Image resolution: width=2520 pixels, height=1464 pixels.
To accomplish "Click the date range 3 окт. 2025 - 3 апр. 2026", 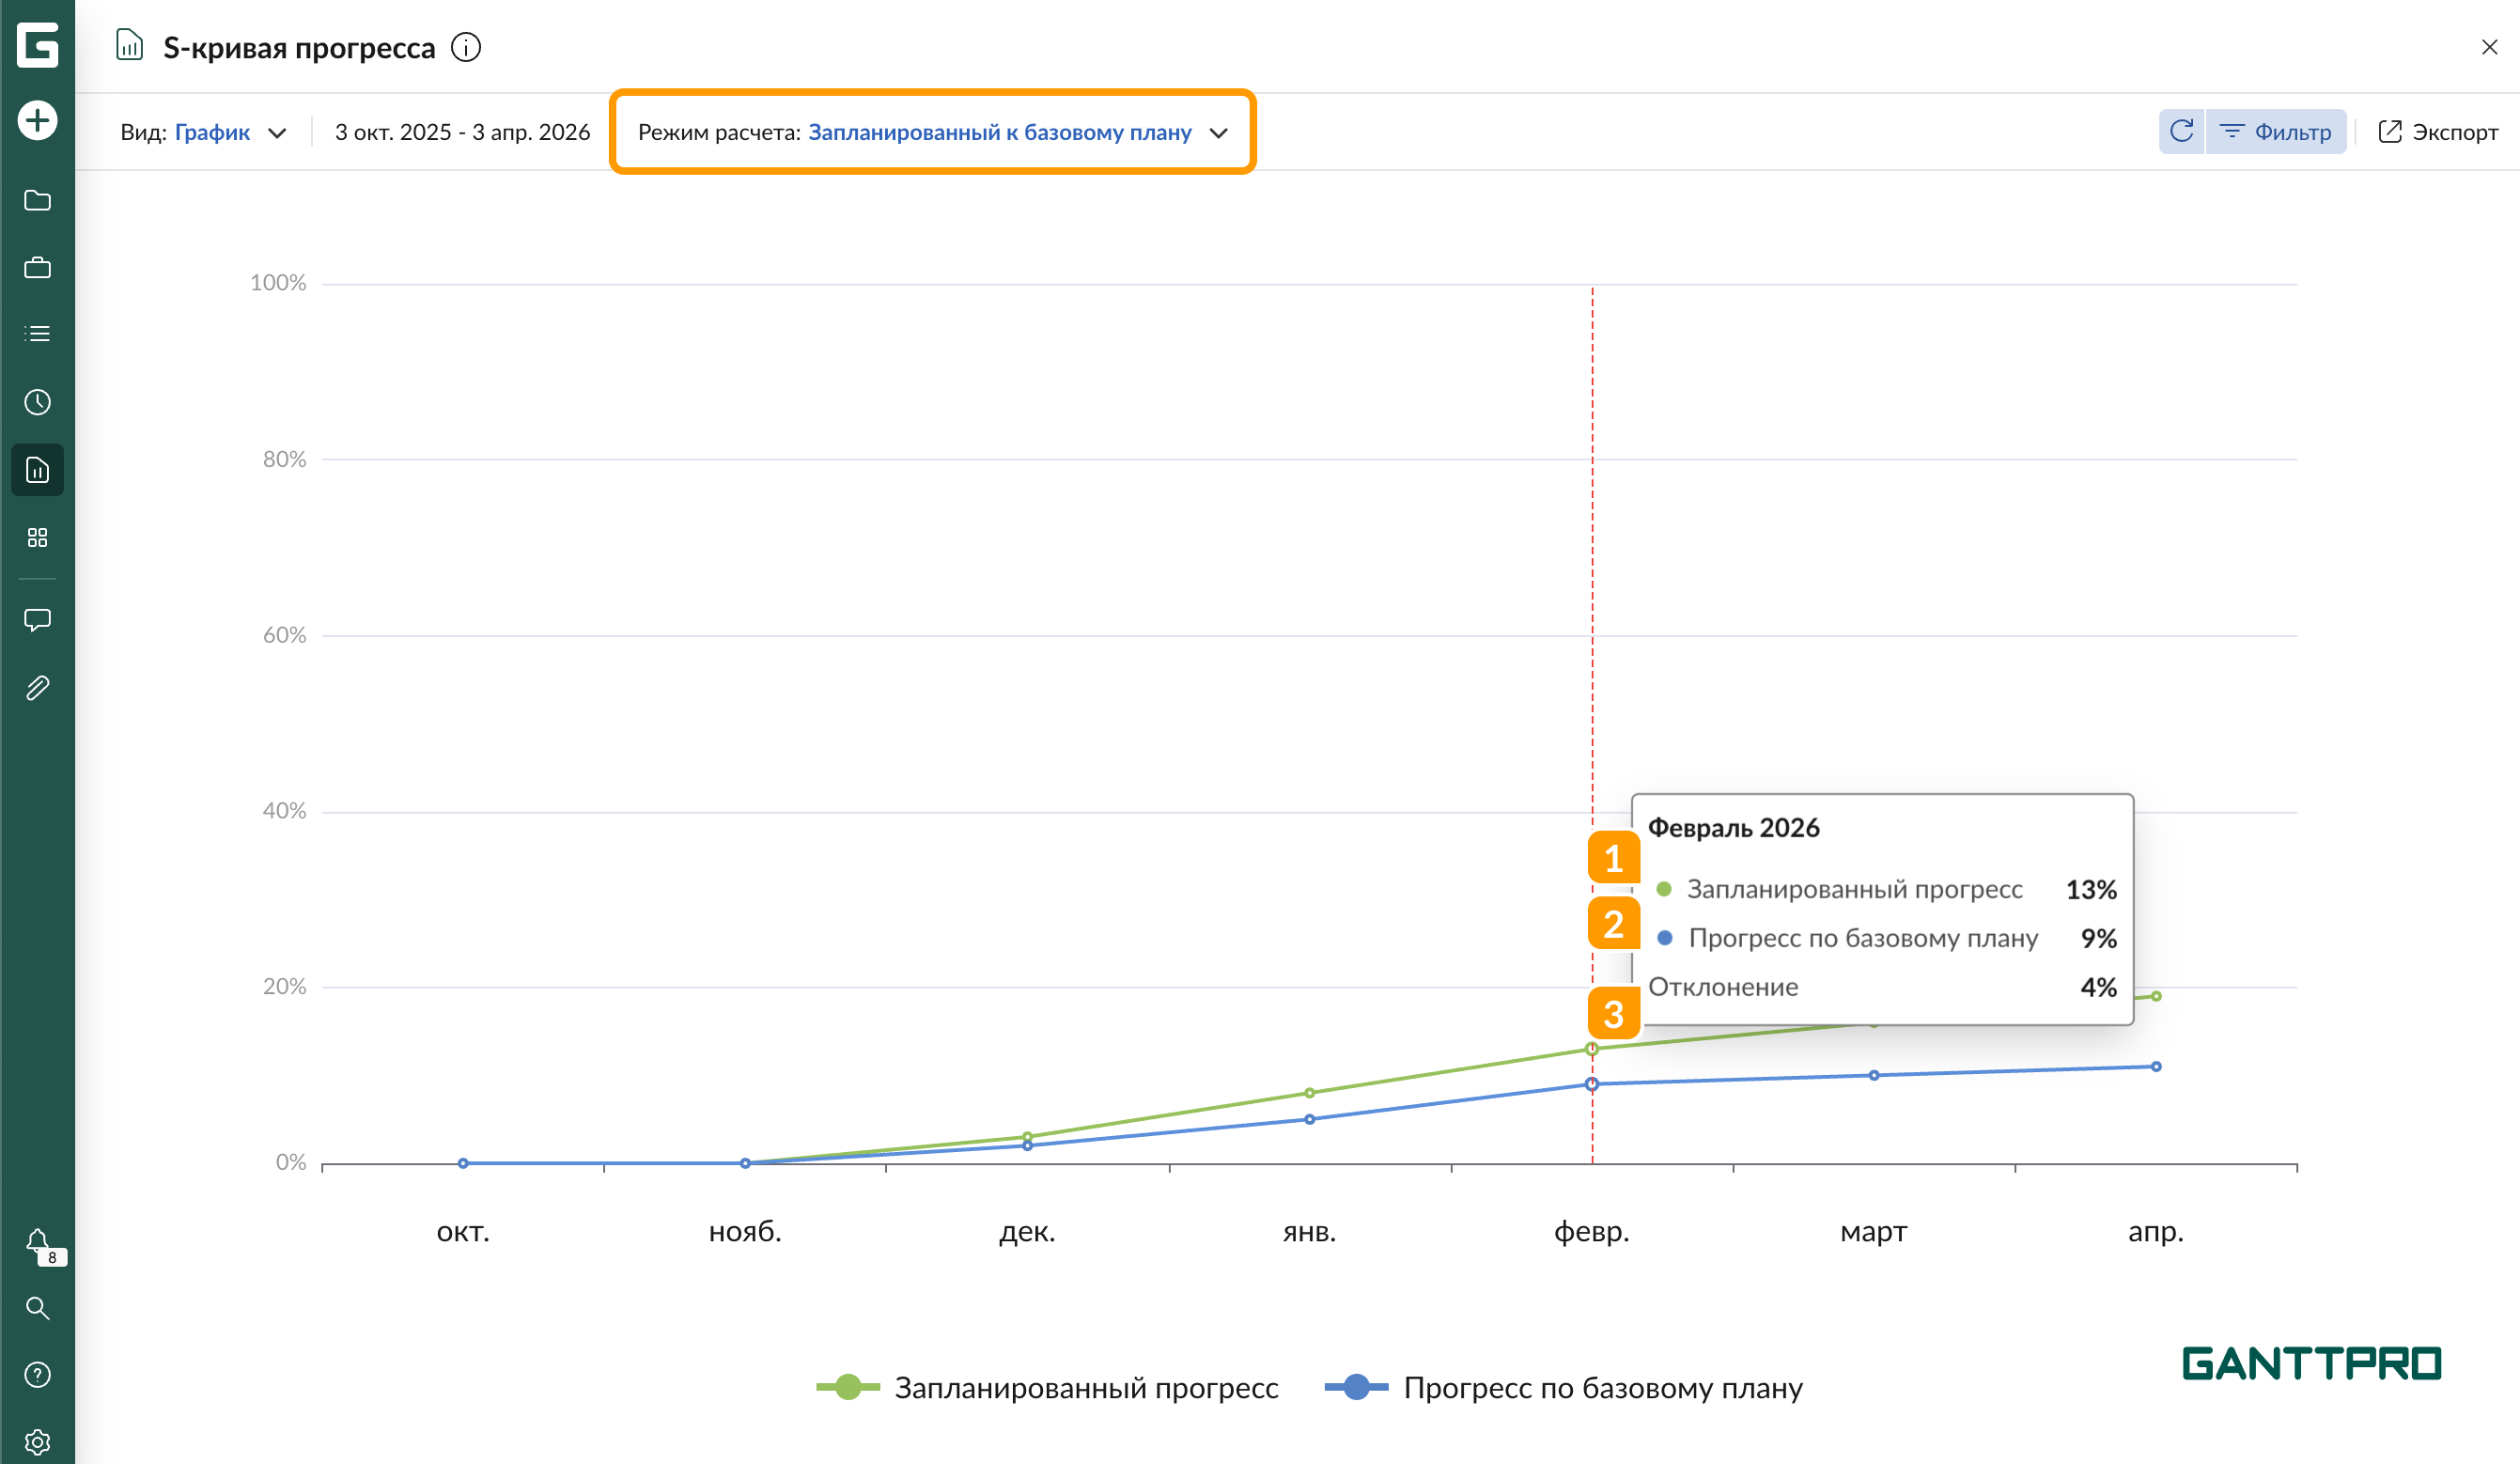I will (x=462, y=132).
